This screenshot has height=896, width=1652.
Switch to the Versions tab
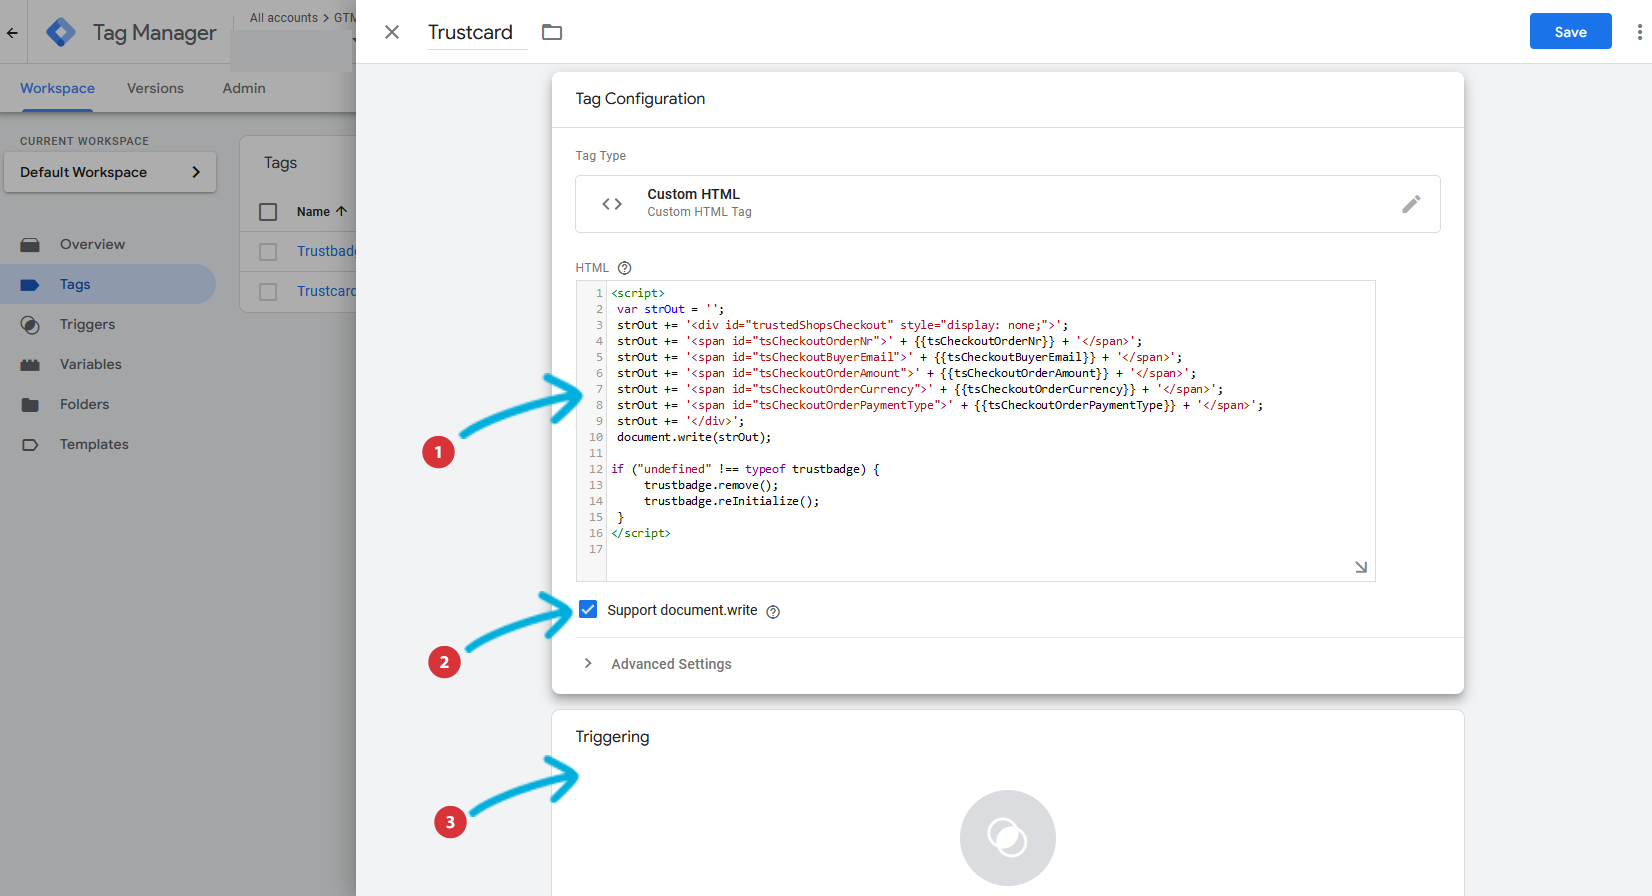click(x=155, y=88)
